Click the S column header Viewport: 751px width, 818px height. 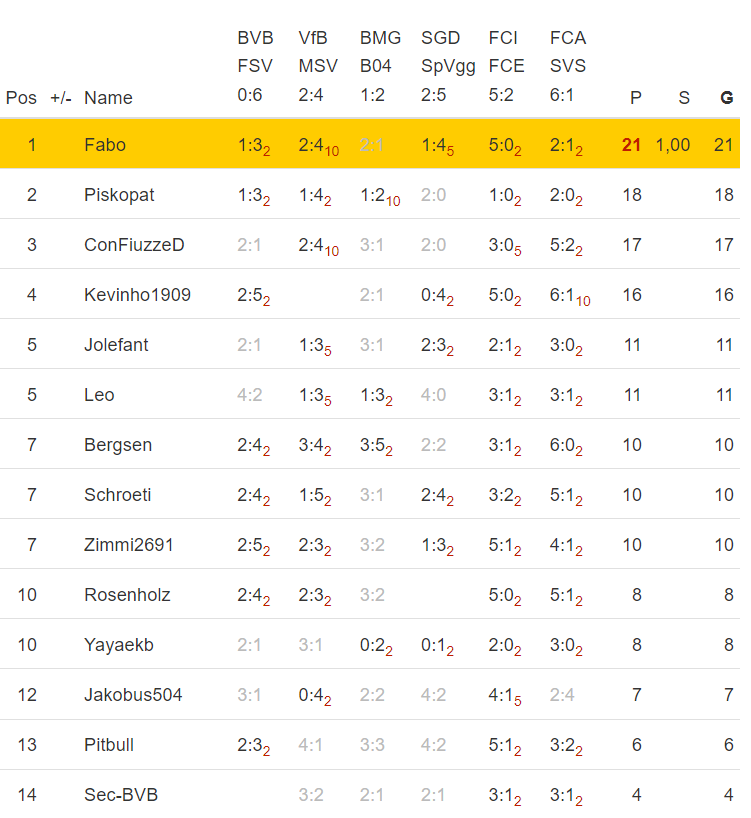pos(684,98)
